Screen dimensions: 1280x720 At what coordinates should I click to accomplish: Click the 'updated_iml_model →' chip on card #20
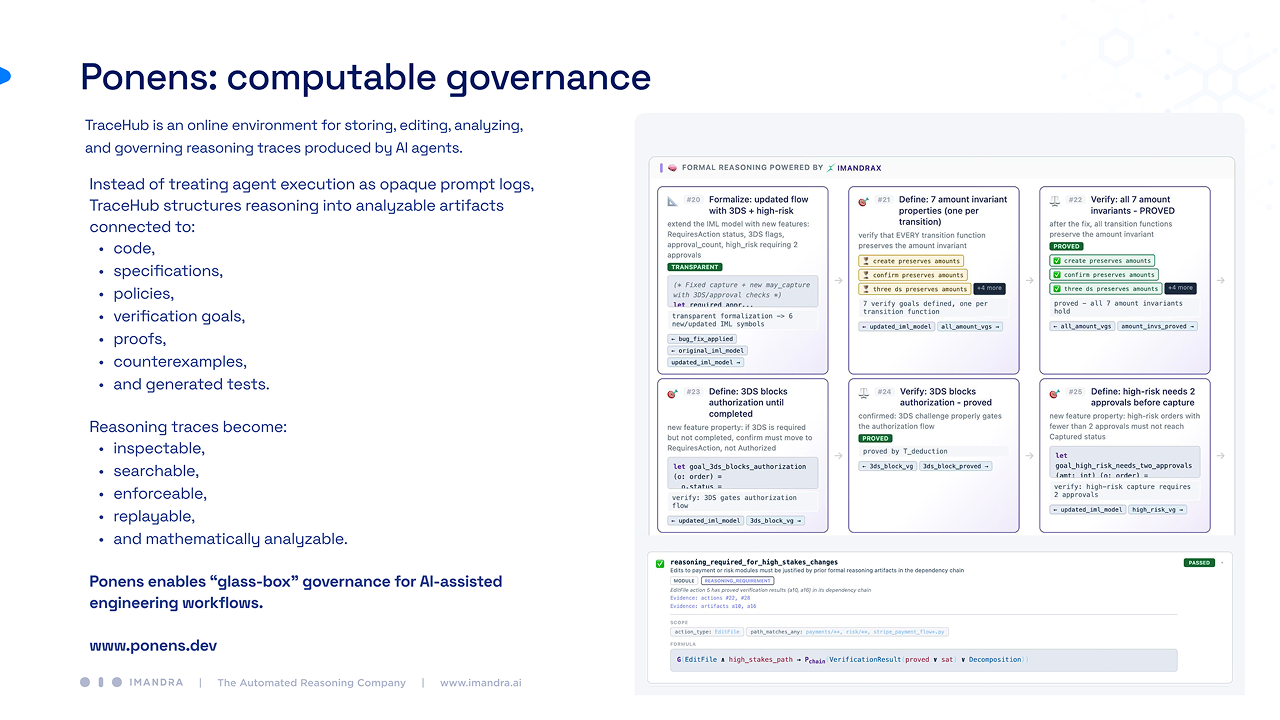700,362
